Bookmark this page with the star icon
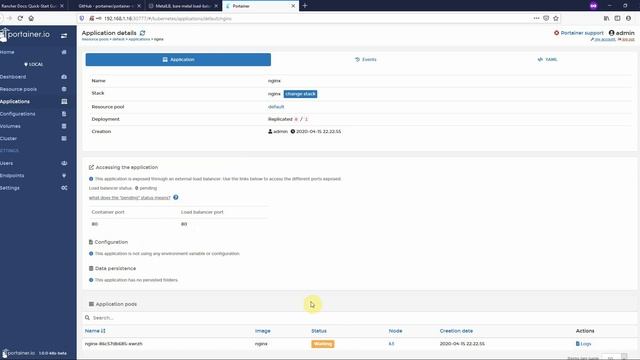 coord(556,18)
